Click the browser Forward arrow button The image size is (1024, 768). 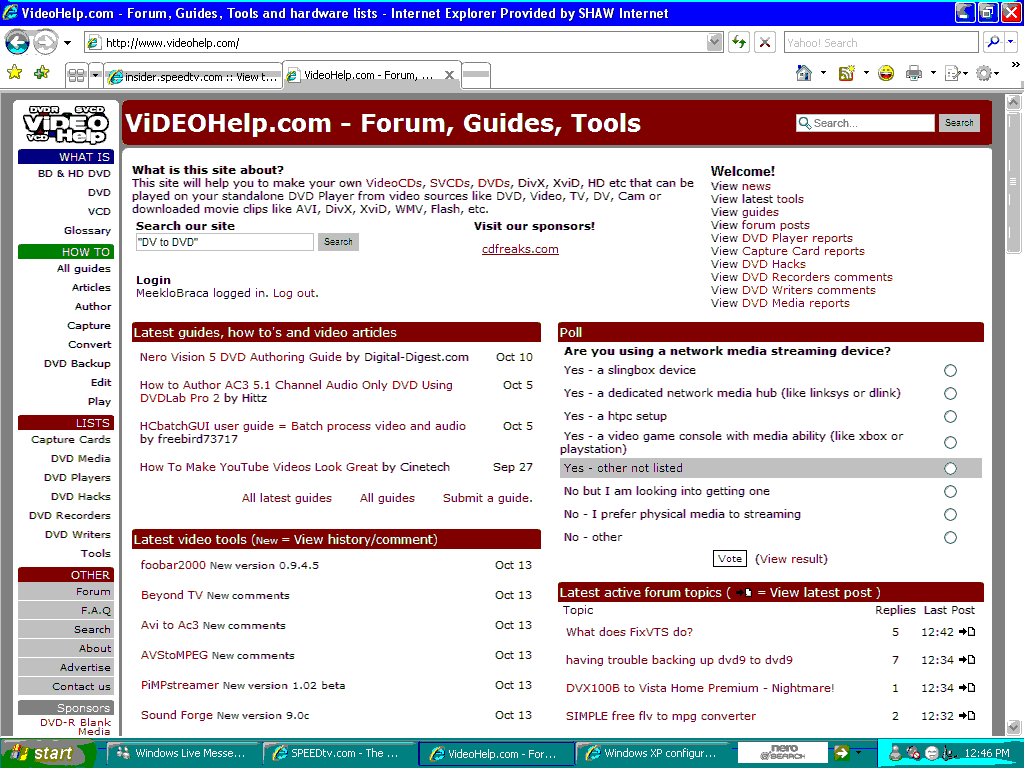coord(45,43)
